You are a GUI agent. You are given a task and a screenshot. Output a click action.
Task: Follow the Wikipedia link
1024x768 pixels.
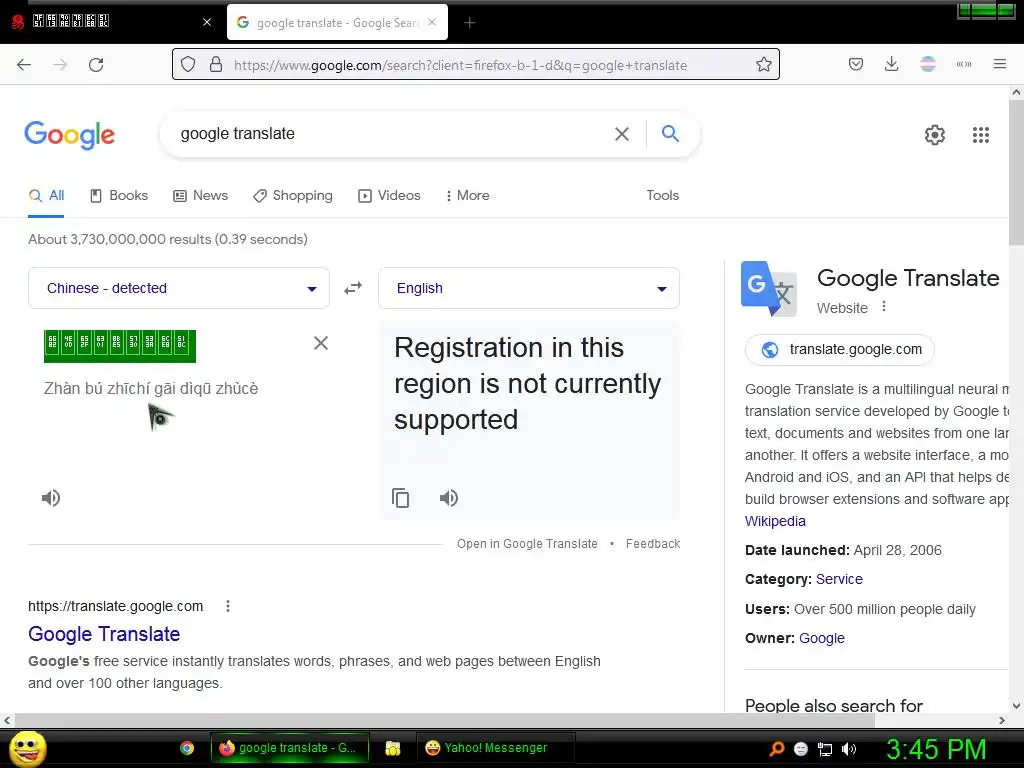point(775,521)
